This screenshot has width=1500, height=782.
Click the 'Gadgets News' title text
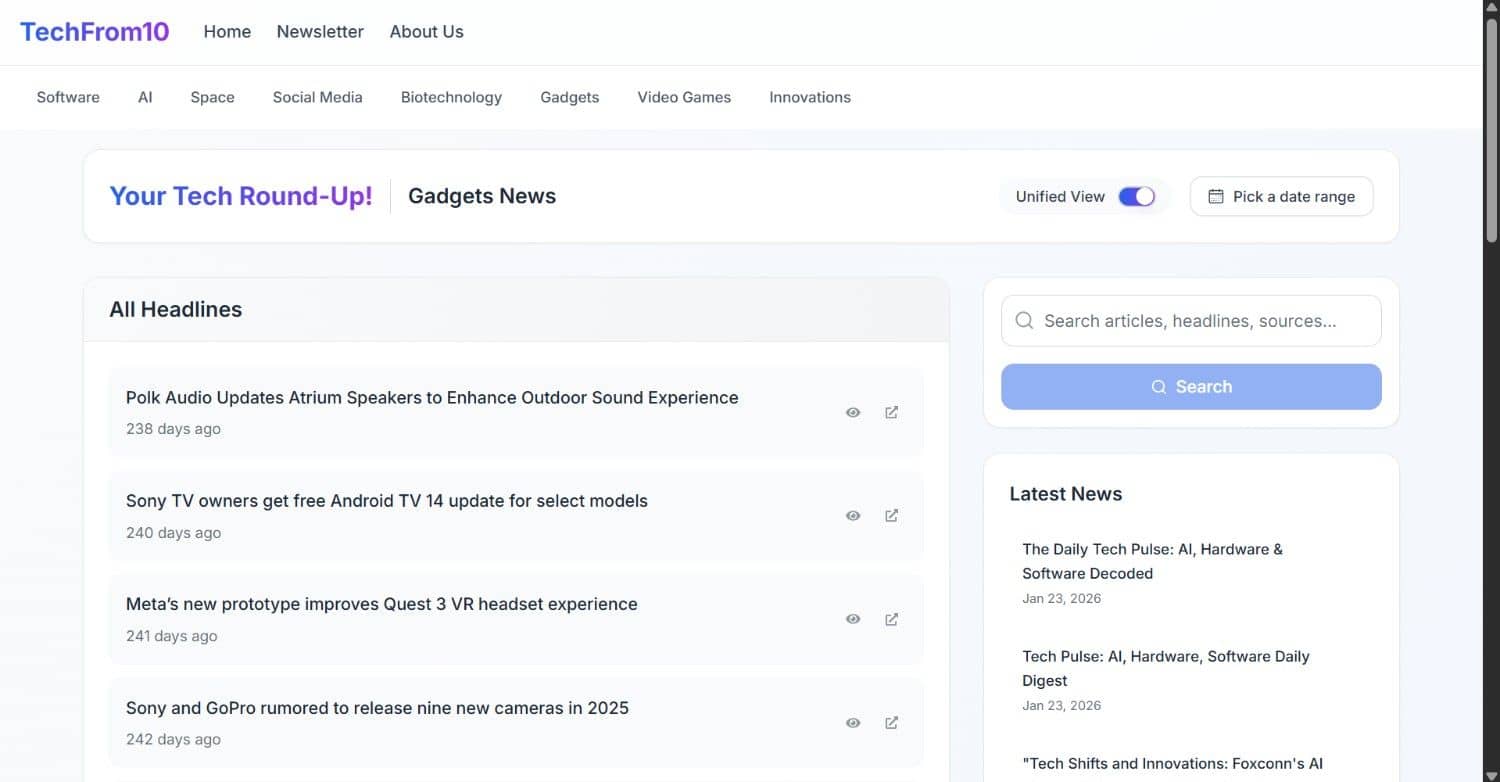(x=482, y=196)
